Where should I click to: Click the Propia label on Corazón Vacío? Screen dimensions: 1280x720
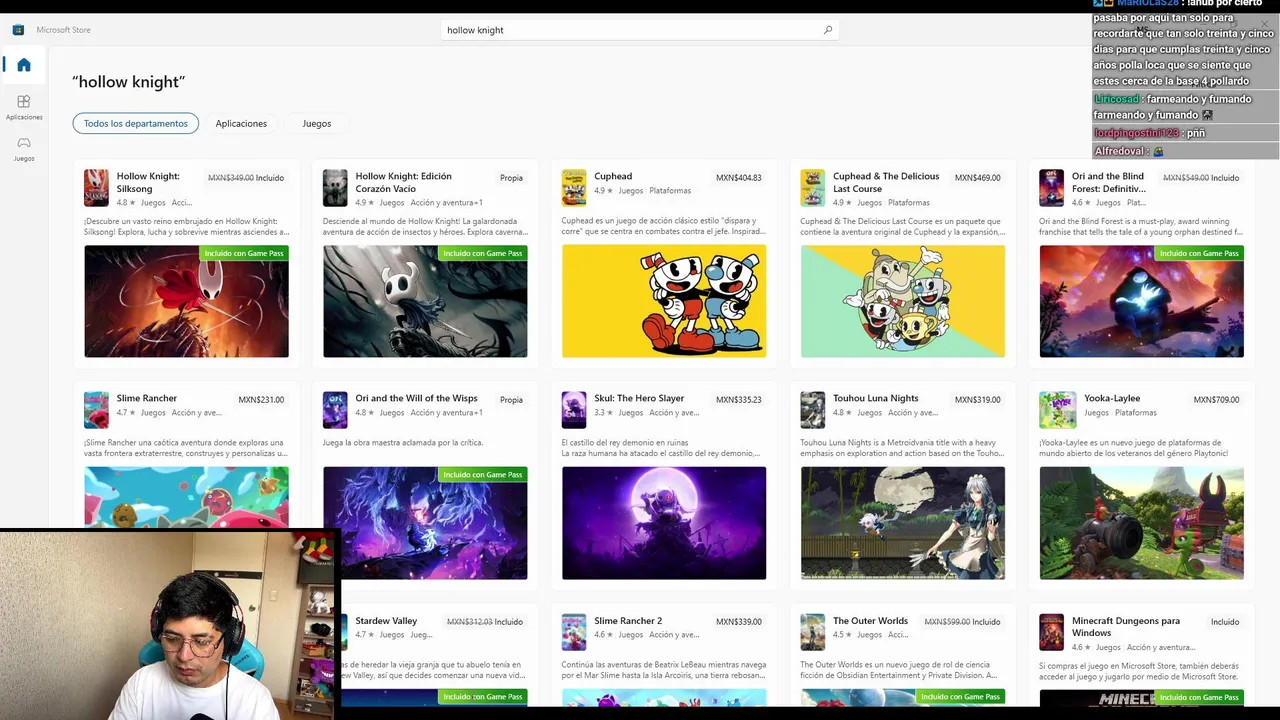[x=511, y=178]
